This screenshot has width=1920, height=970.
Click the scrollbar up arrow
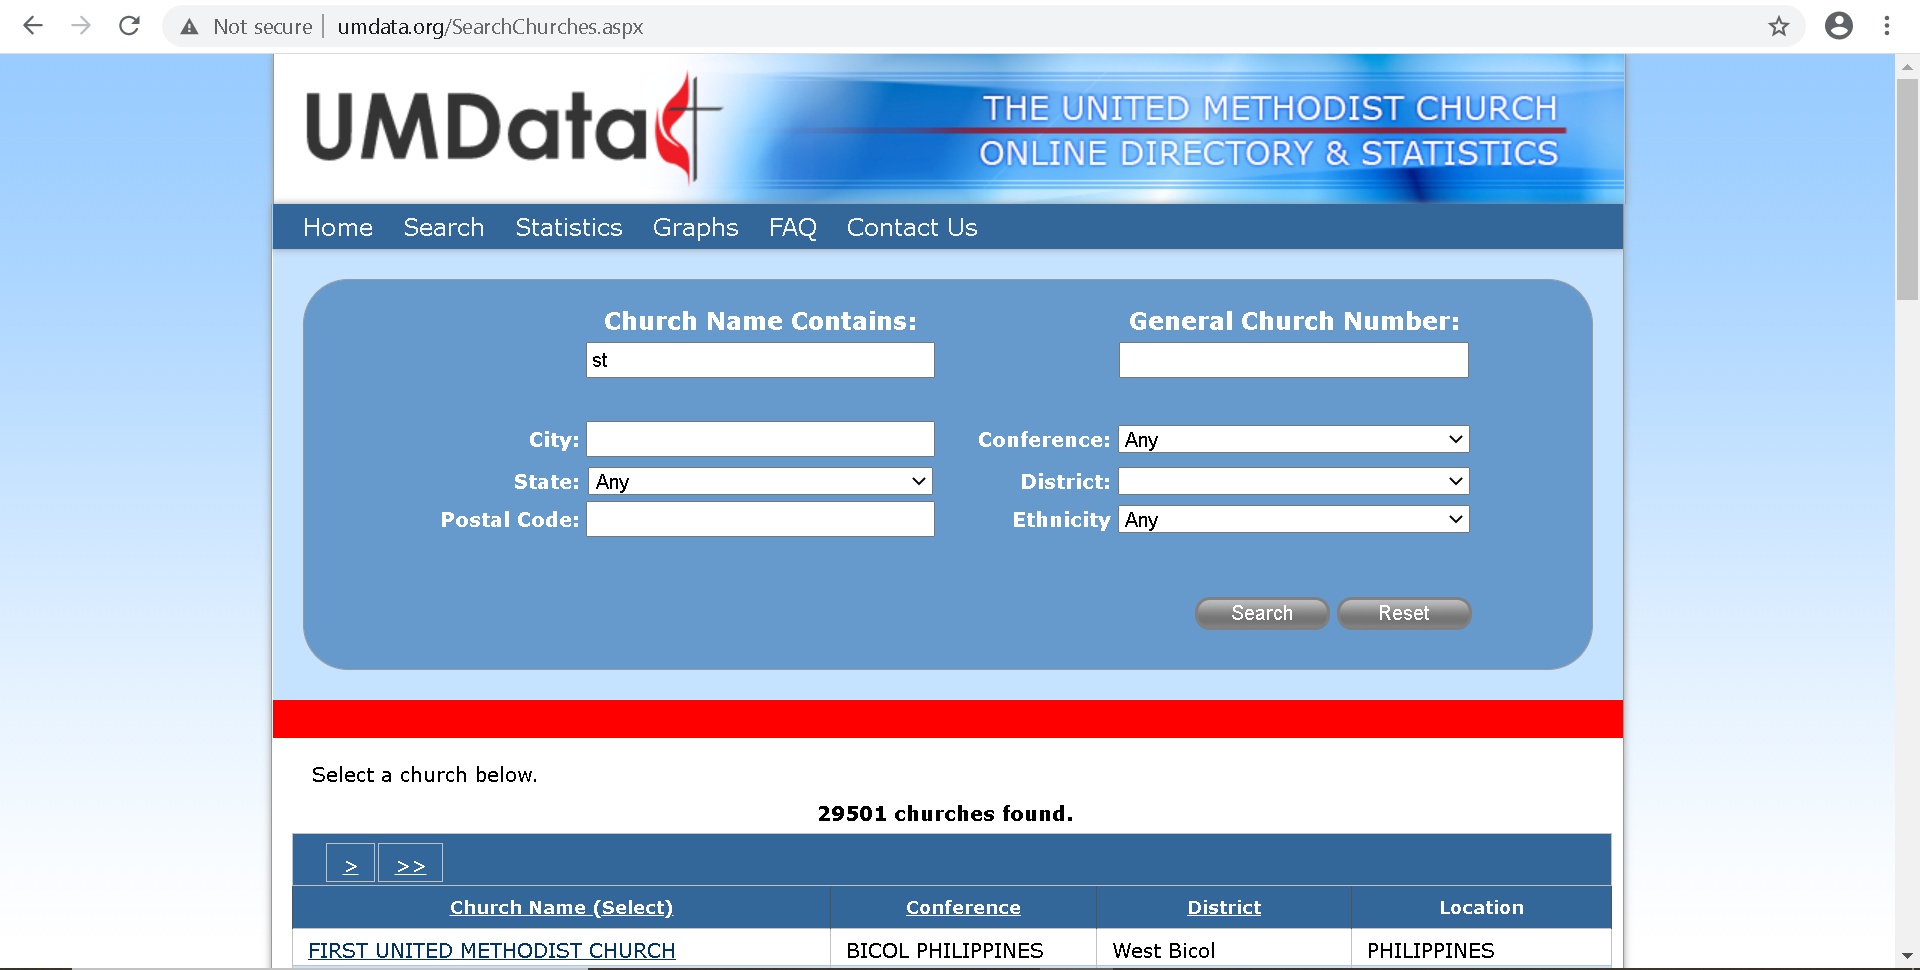[1907, 68]
